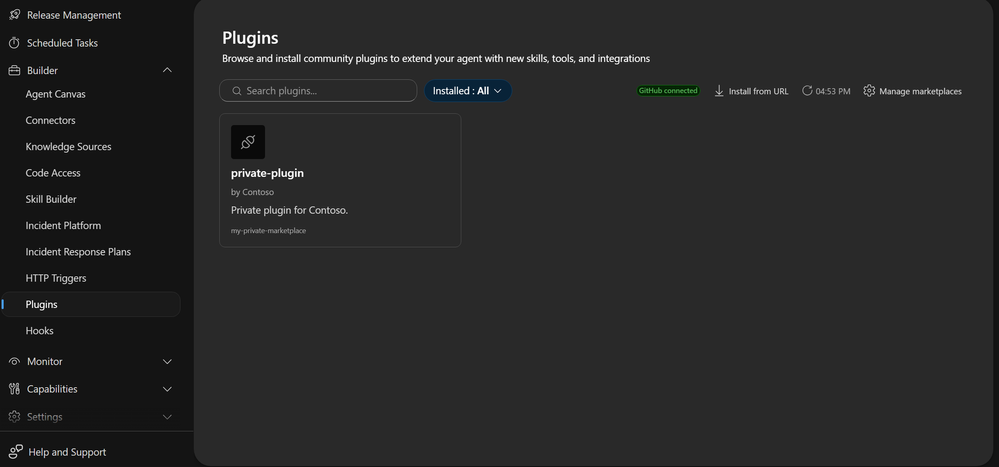Image resolution: width=999 pixels, height=467 pixels.
Task: Click the Browse and install community plugins subtitle
Action: (x=436, y=58)
